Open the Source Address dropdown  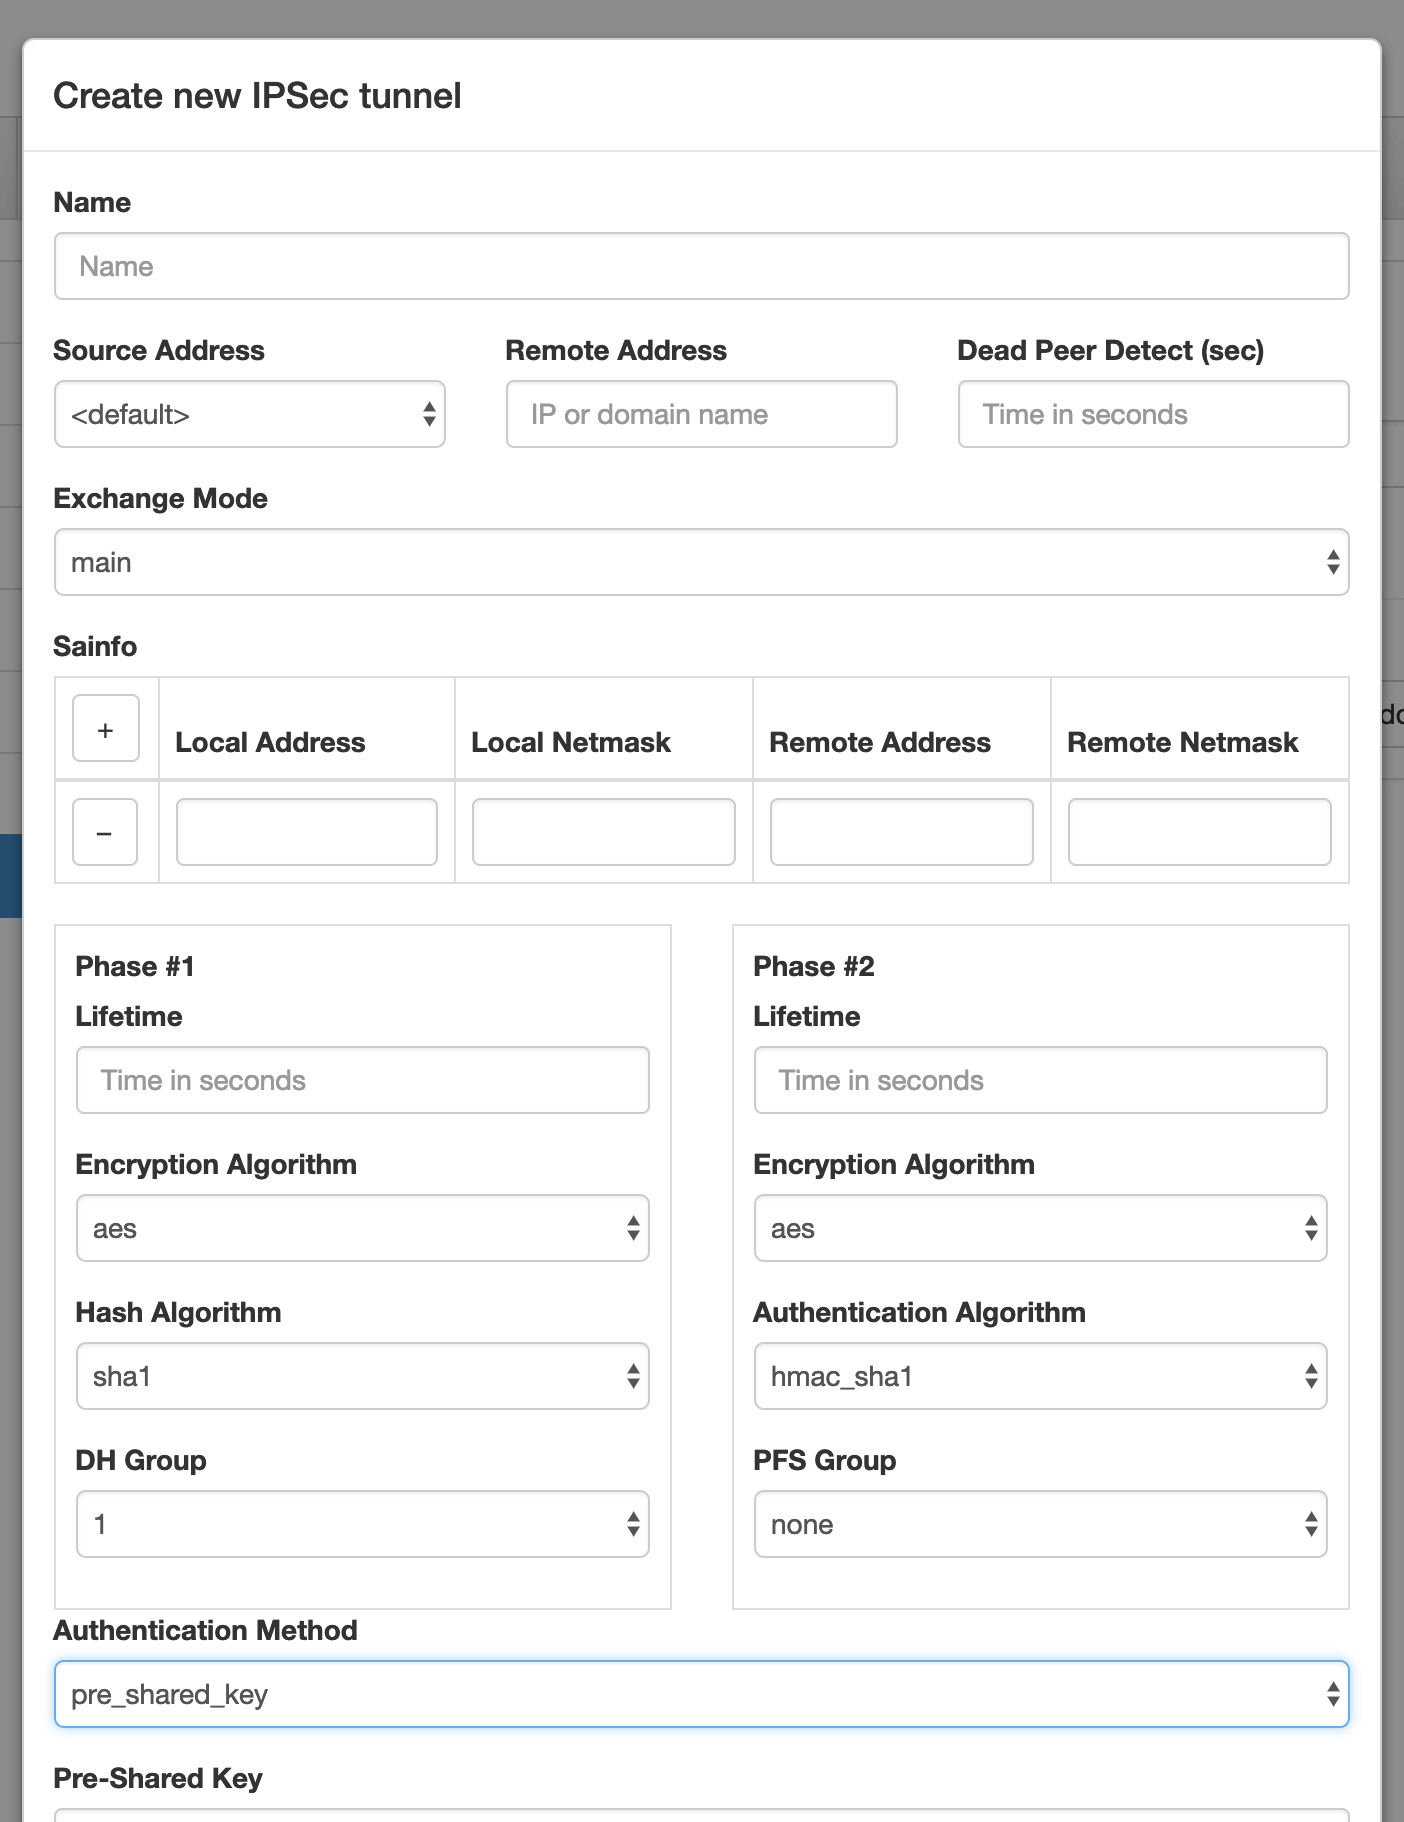(249, 414)
